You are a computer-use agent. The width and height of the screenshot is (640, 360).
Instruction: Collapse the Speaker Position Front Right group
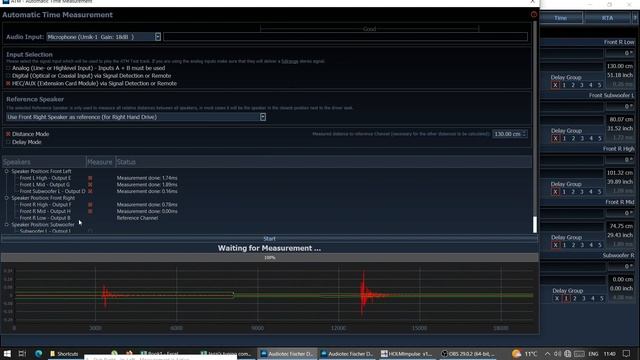pos(7,198)
